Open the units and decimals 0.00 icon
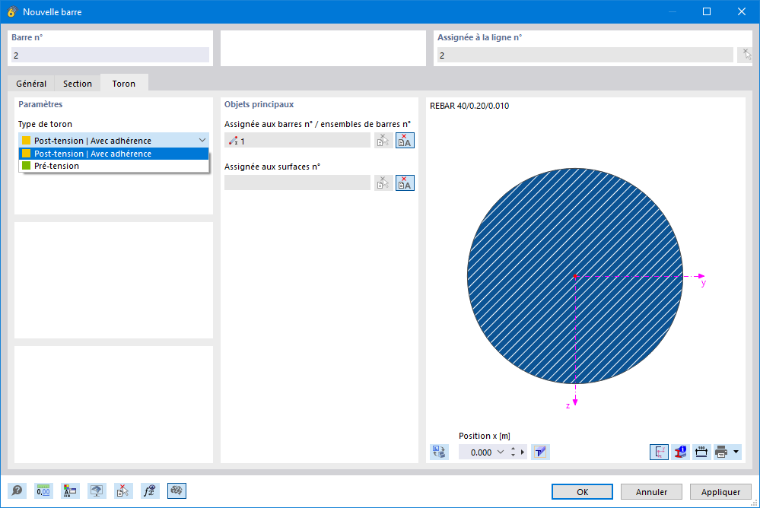 tap(43, 491)
